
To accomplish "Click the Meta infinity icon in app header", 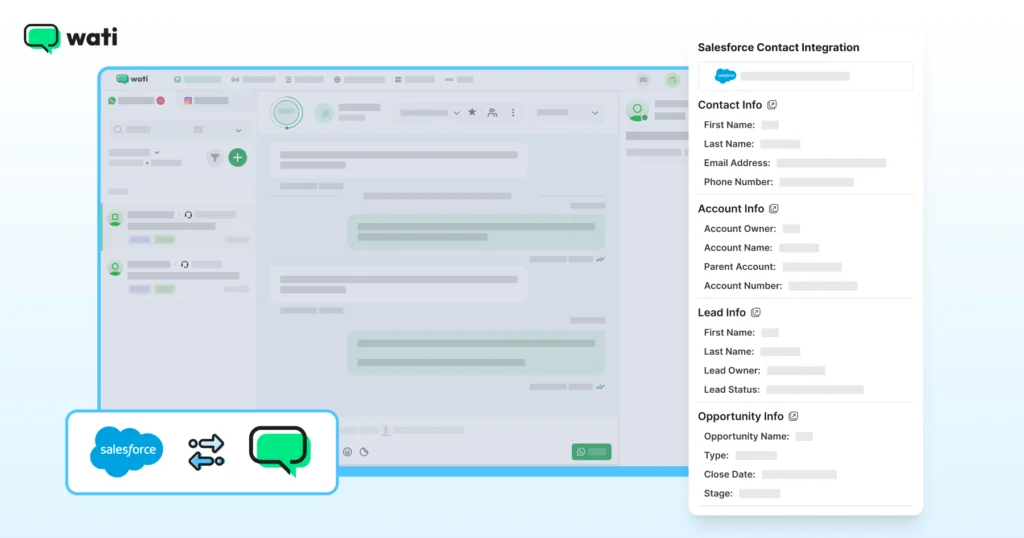I will coord(643,80).
